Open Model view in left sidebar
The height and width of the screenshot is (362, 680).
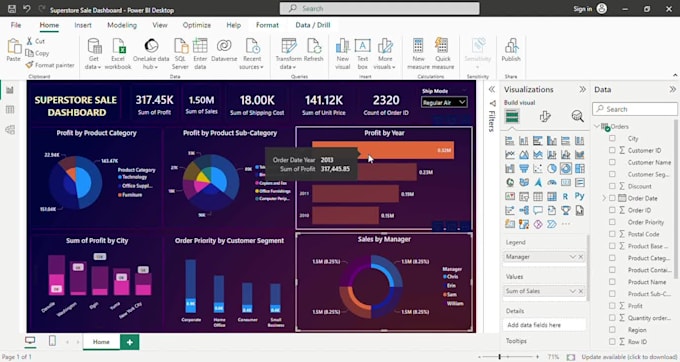click(10, 129)
